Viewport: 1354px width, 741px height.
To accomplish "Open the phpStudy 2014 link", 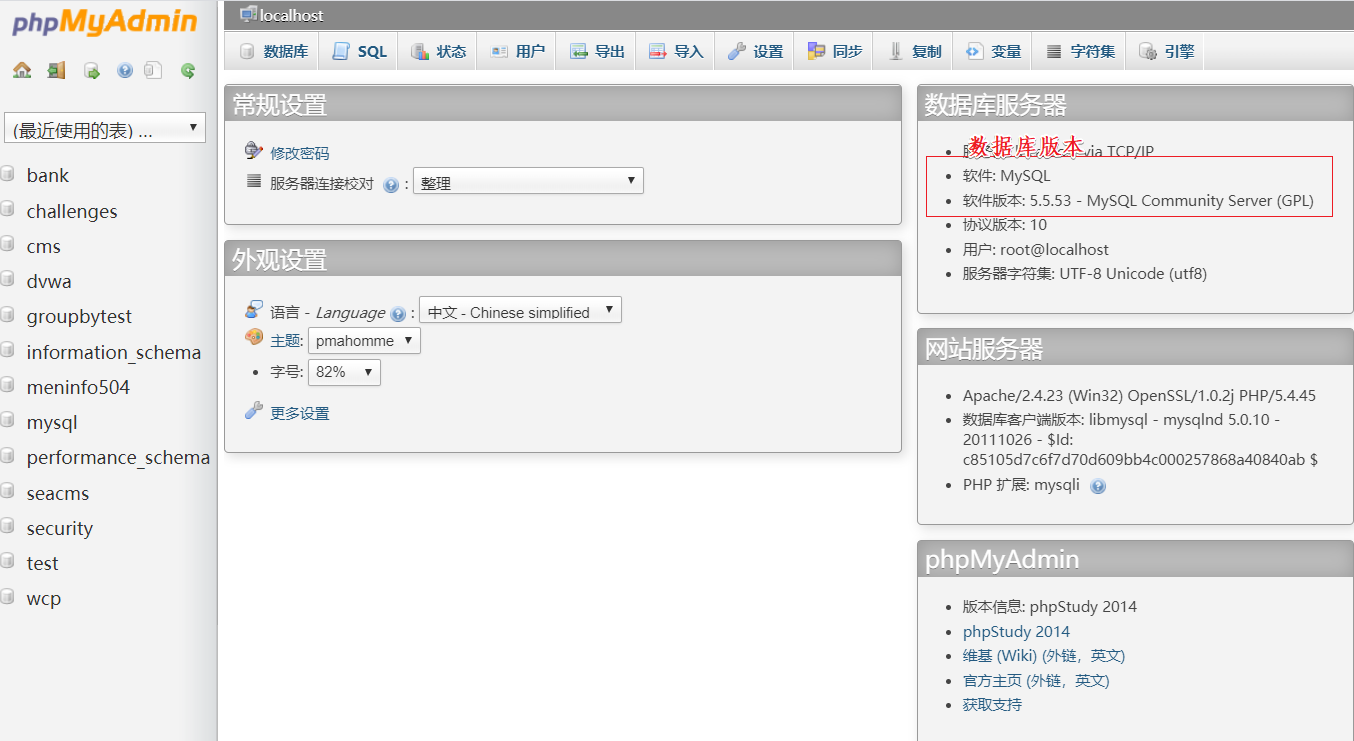I will pyautogui.click(x=1016, y=631).
